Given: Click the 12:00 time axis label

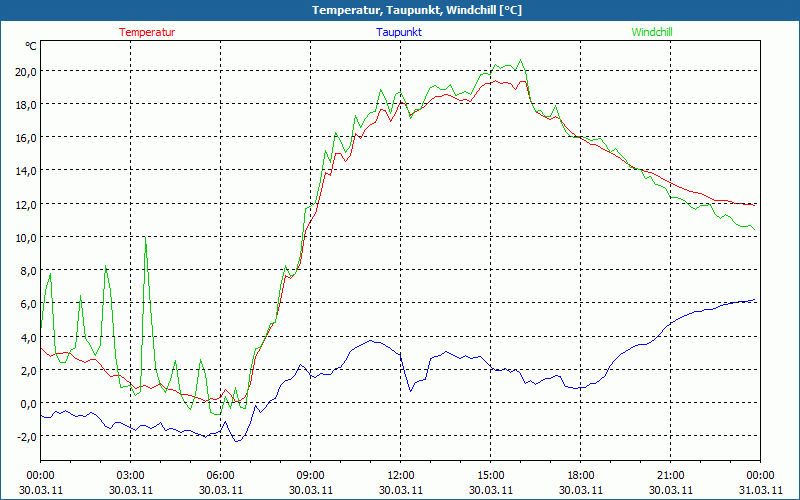Looking at the screenshot, I should tap(401, 476).
